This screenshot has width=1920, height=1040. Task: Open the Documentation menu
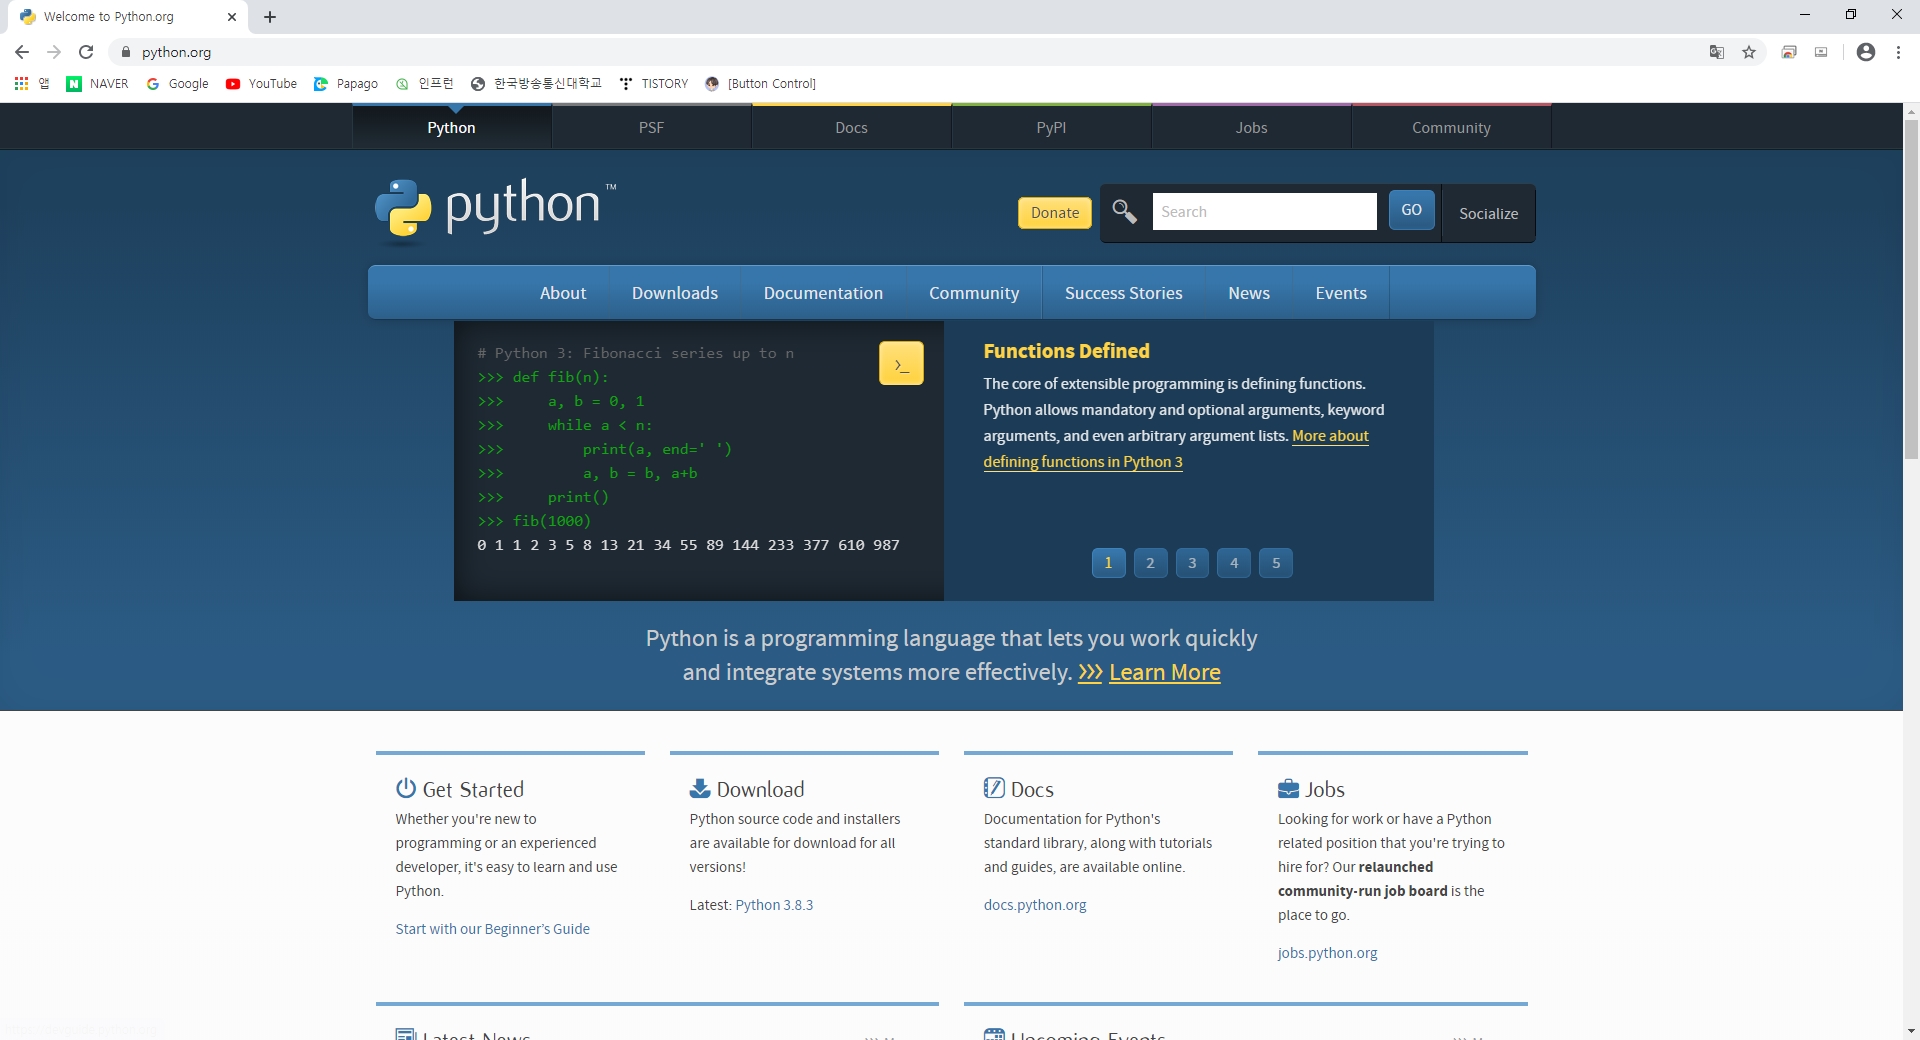[x=824, y=293]
